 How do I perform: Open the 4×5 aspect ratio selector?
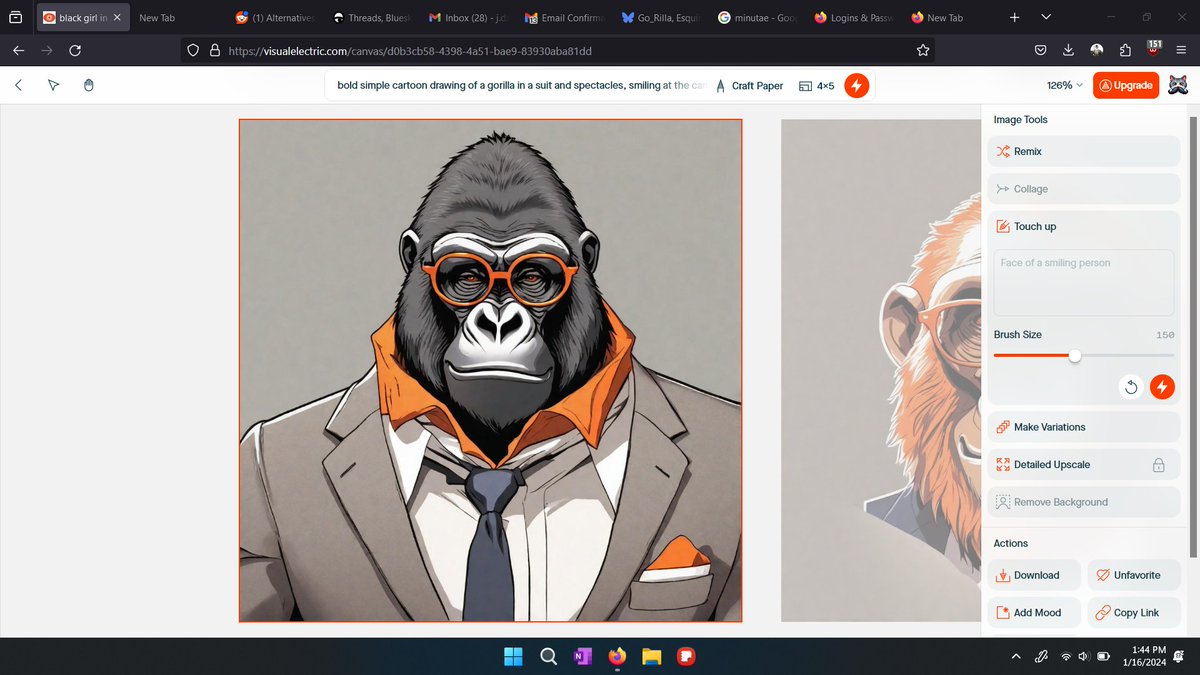(x=816, y=86)
